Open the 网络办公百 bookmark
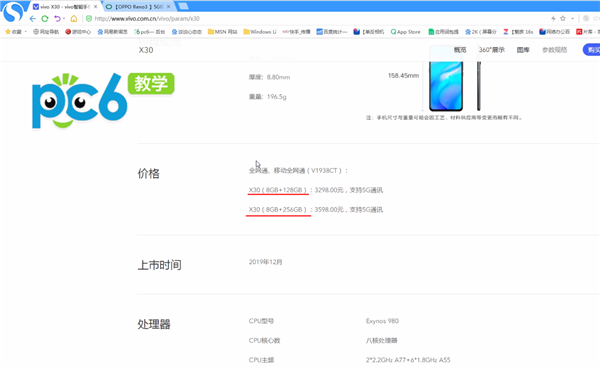Viewport: 600px width, 369px height. point(554,32)
